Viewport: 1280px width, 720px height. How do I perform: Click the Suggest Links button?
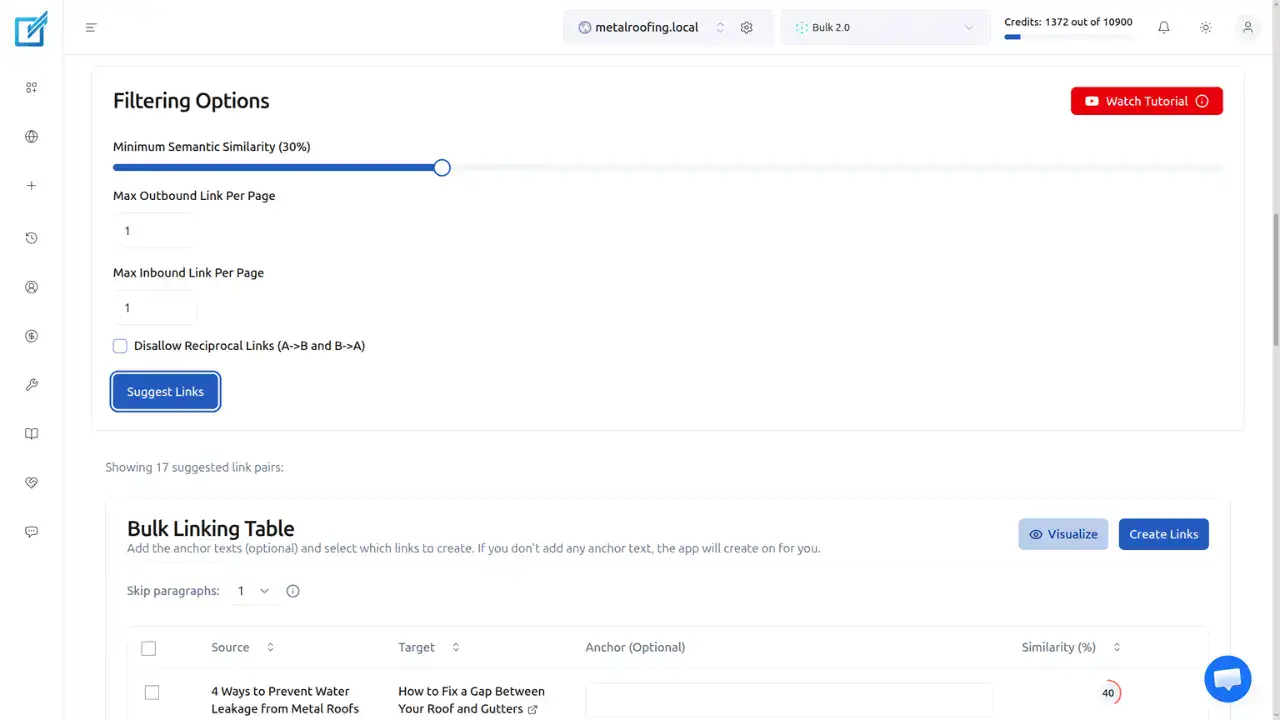165,392
